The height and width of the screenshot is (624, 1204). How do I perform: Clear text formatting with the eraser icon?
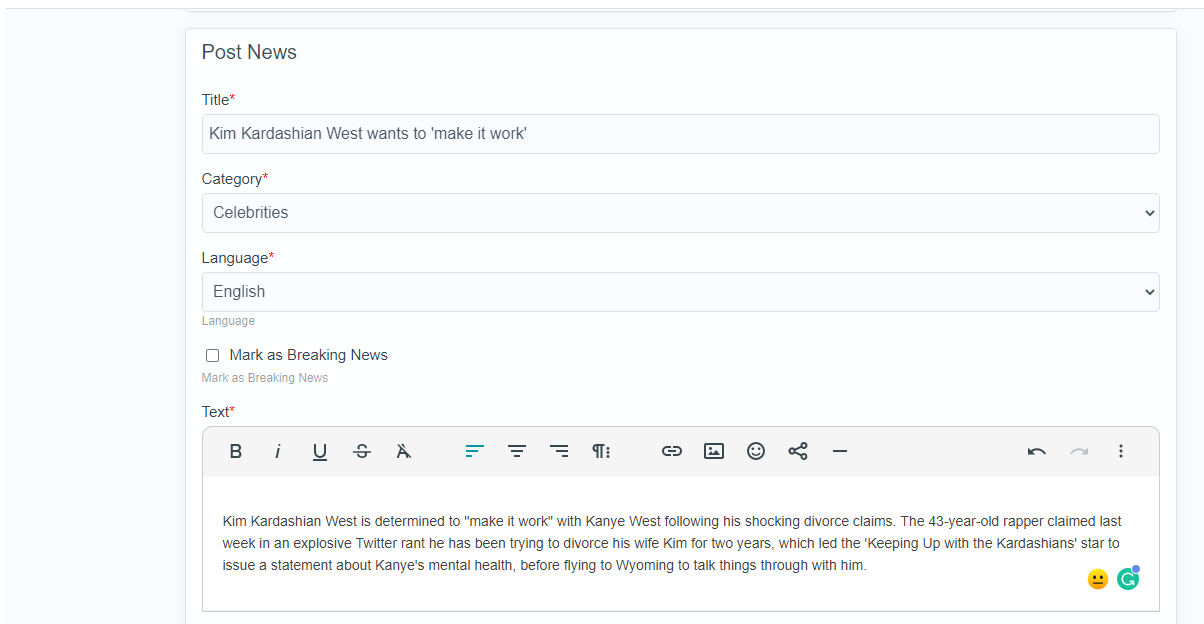click(404, 451)
